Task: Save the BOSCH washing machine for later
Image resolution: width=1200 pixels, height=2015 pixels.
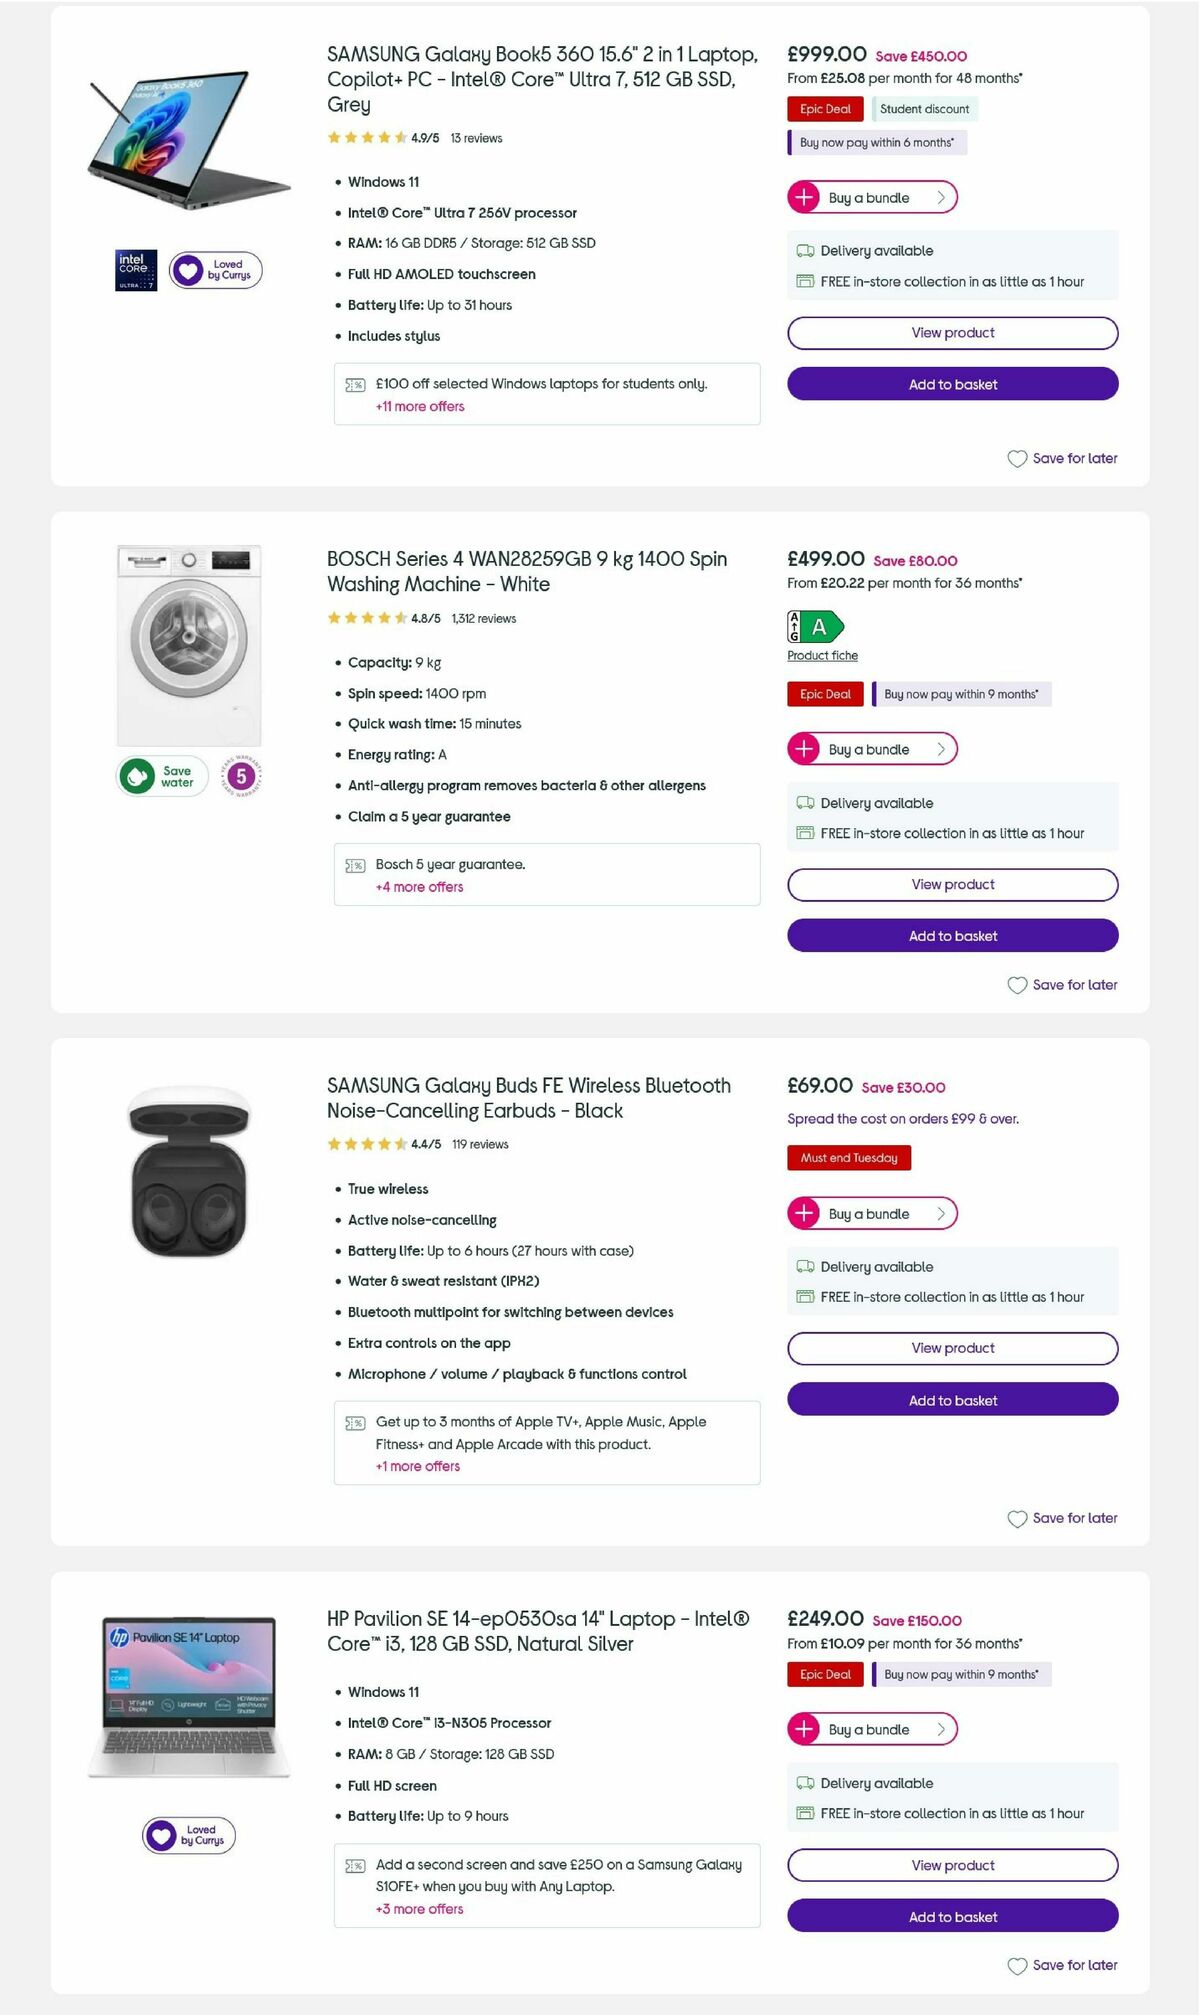Action: (x=1062, y=984)
